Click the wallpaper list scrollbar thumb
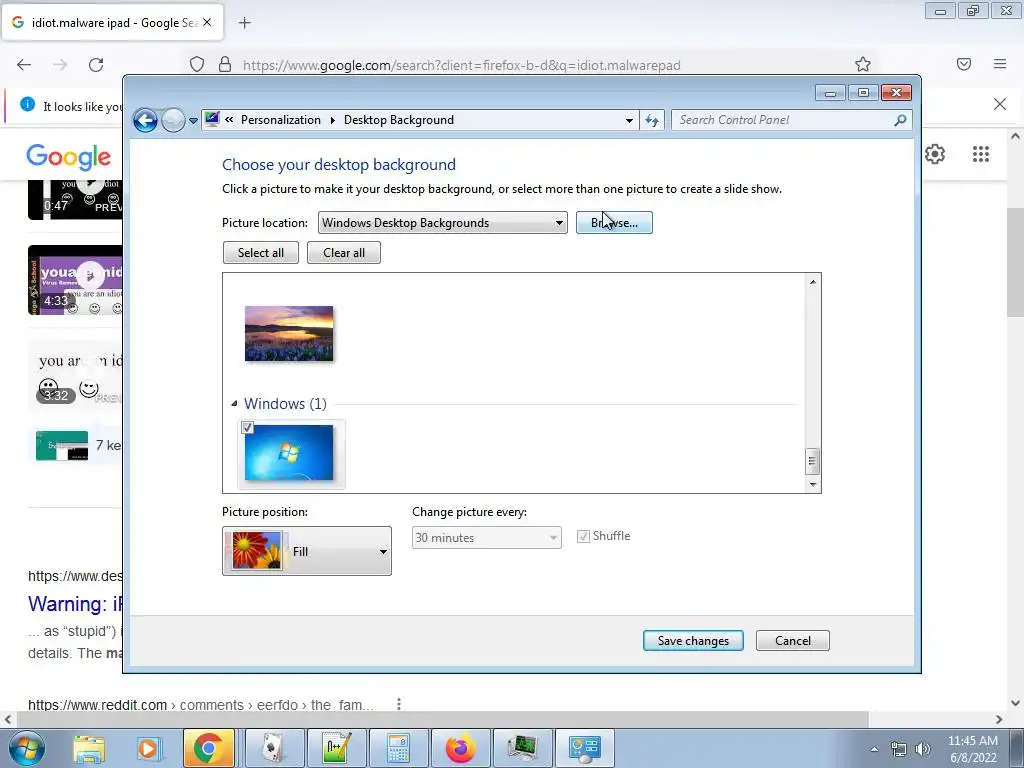 [x=813, y=461]
